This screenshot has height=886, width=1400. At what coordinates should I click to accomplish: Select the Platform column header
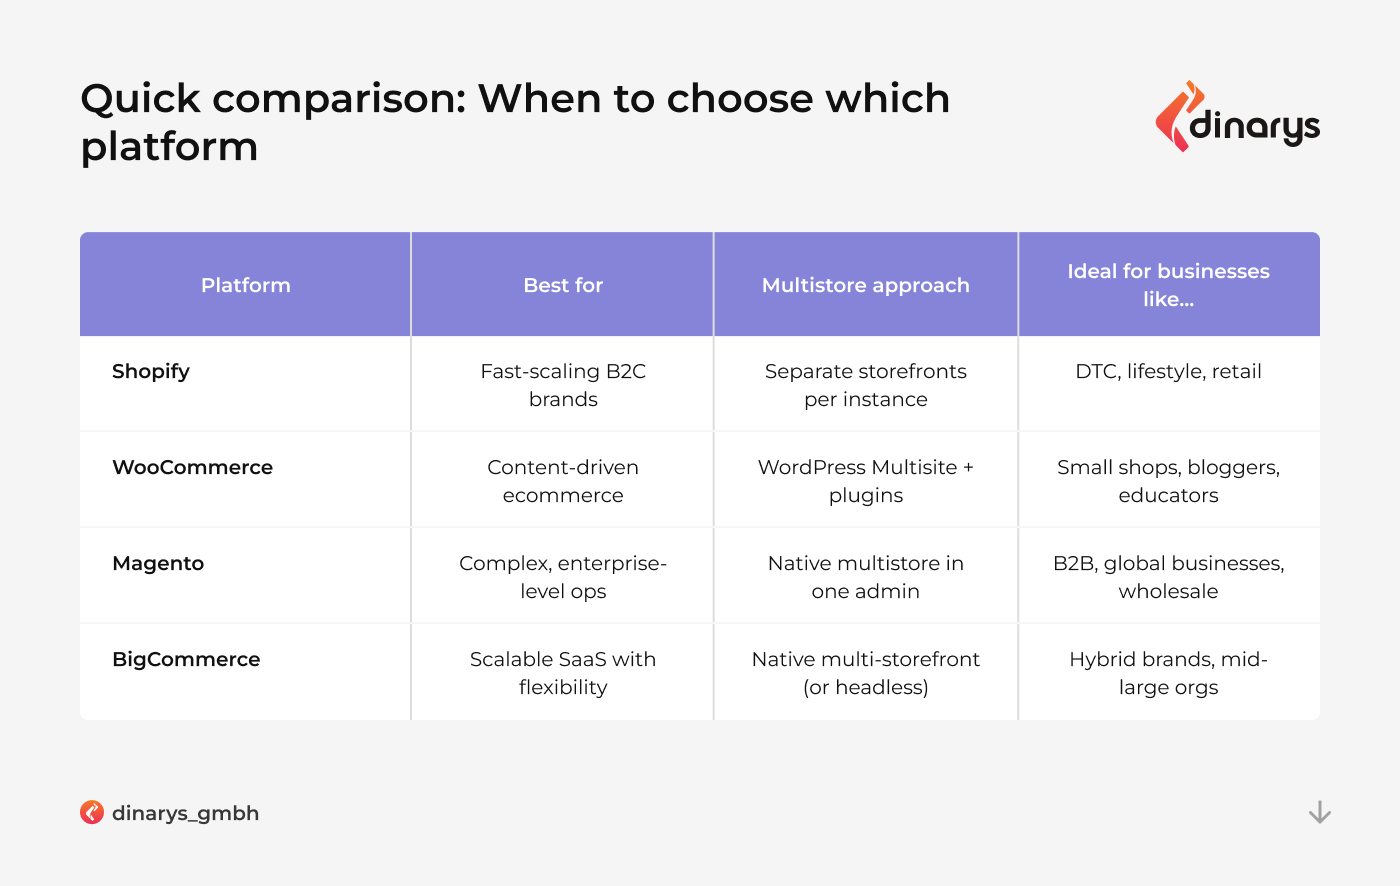(x=246, y=285)
